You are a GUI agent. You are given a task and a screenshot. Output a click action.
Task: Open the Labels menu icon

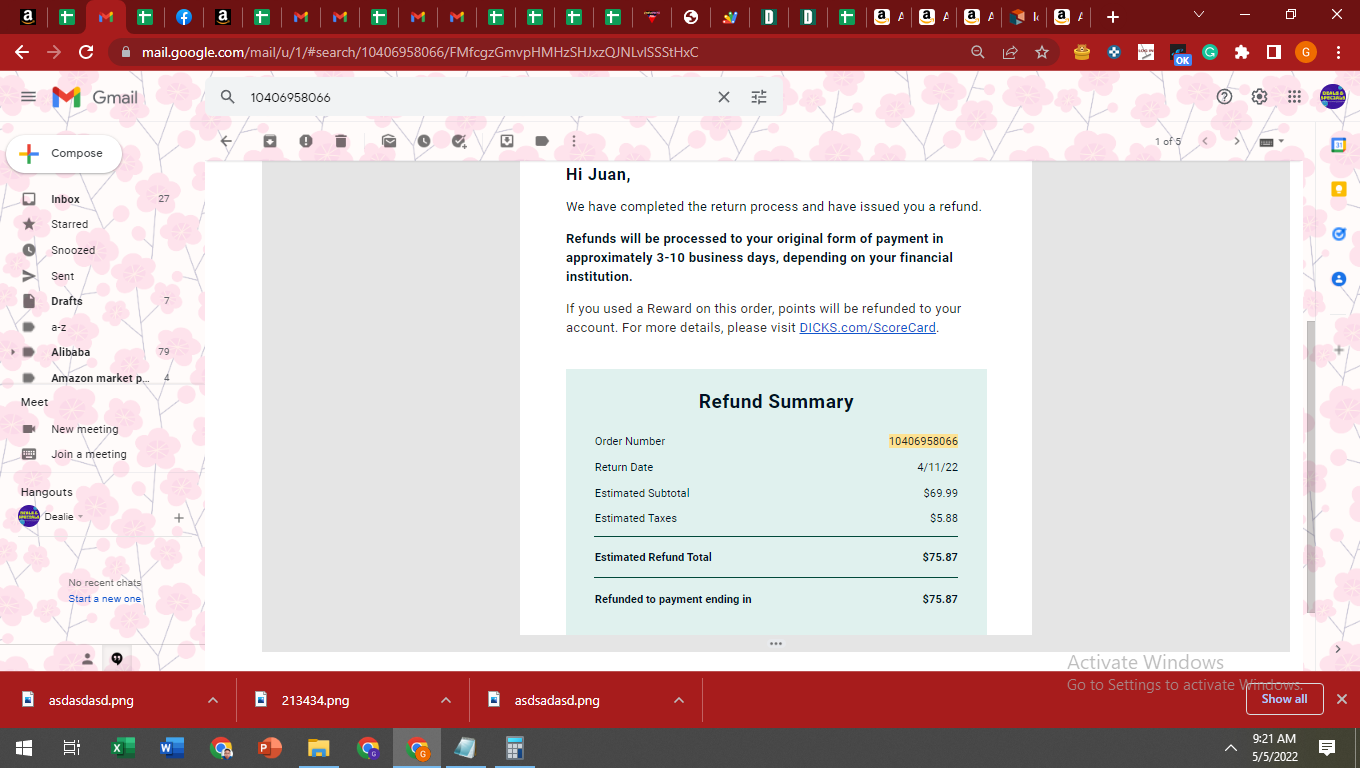pyautogui.click(x=542, y=141)
